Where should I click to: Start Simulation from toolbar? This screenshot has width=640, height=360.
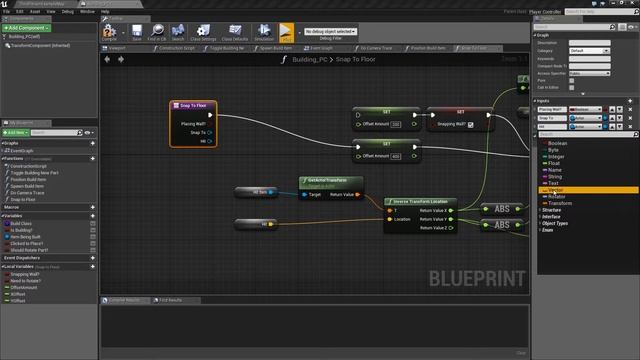point(264,32)
